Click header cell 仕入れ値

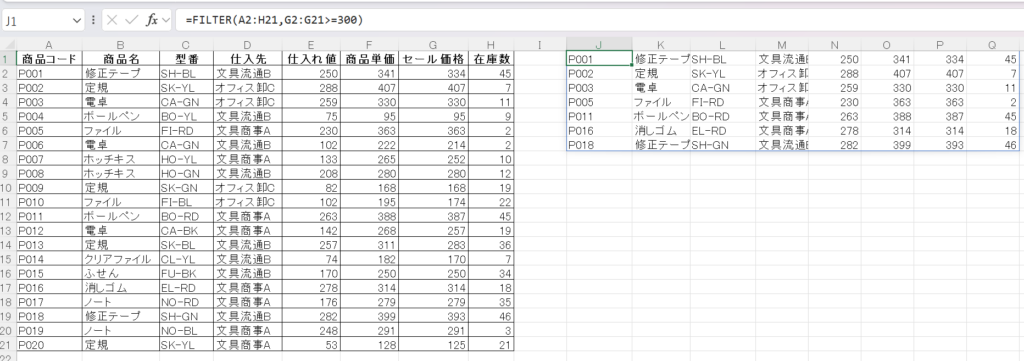[x=311, y=59]
